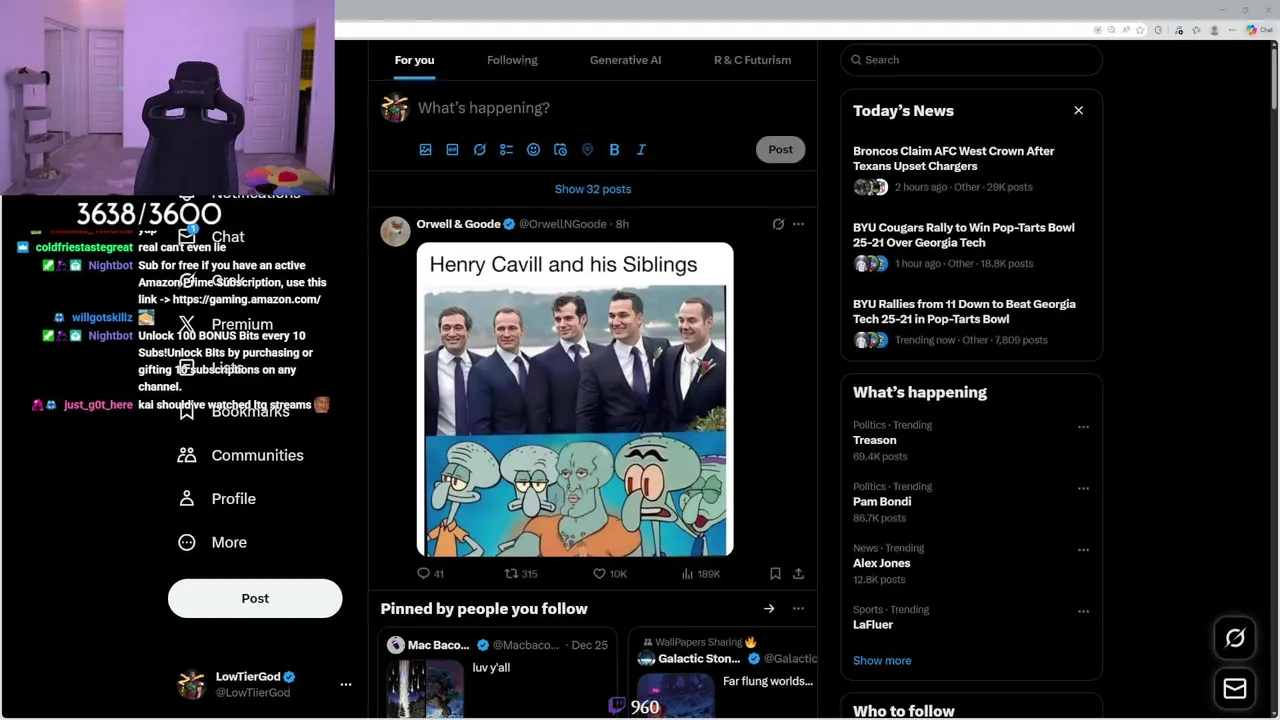Open the More menu in the sidebar

point(212,542)
